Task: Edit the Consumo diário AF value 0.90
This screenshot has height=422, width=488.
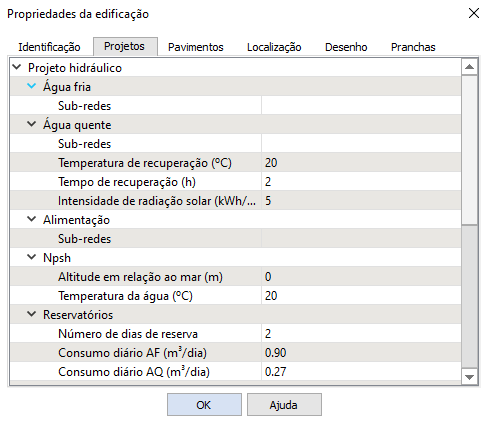Action: tap(361, 353)
